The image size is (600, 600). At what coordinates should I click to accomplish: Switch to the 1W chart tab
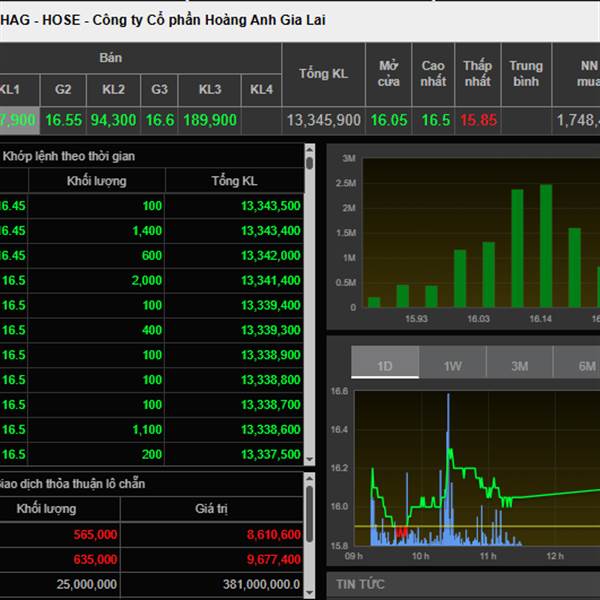(453, 362)
